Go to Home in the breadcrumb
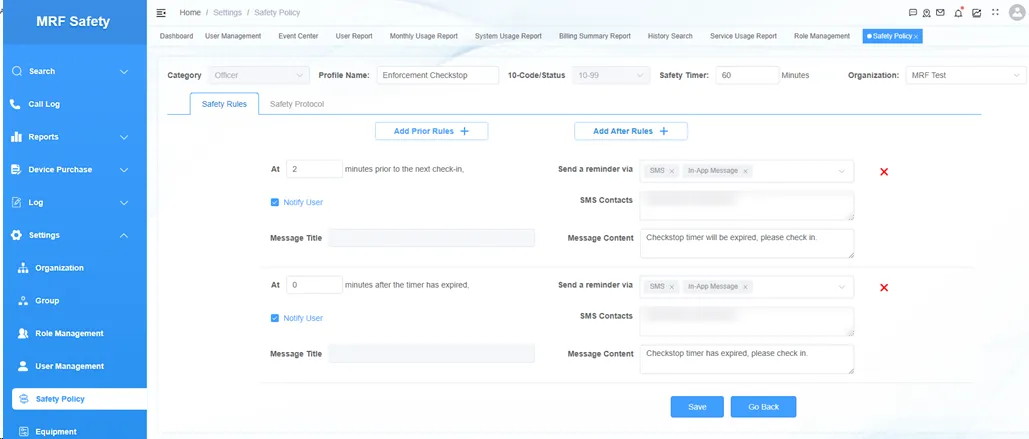This screenshot has width=1029, height=439. (x=190, y=12)
